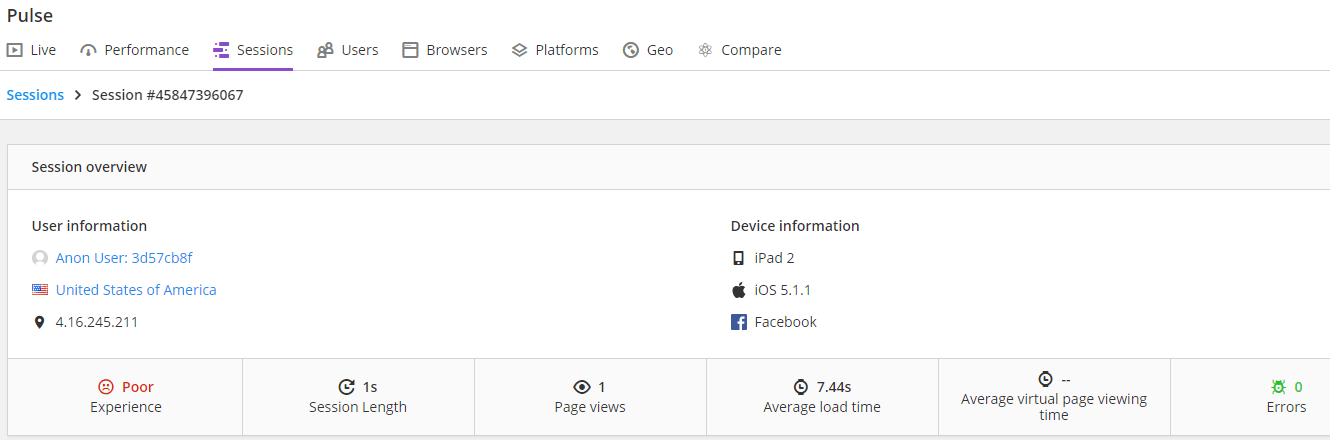Click the Average load time clock icon
Image resolution: width=1330 pixels, height=440 pixels.
pos(801,387)
